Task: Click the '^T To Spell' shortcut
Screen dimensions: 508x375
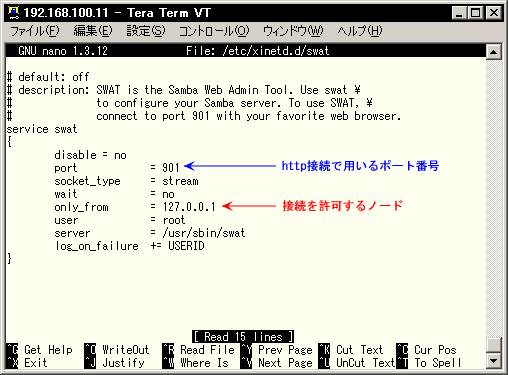Action: tap(429, 363)
